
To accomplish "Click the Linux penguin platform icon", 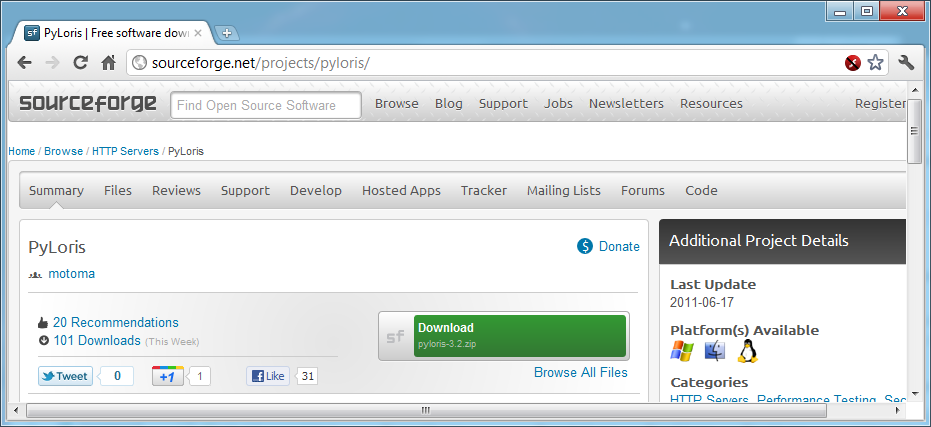I will pyautogui.click(x=748, y=351).
